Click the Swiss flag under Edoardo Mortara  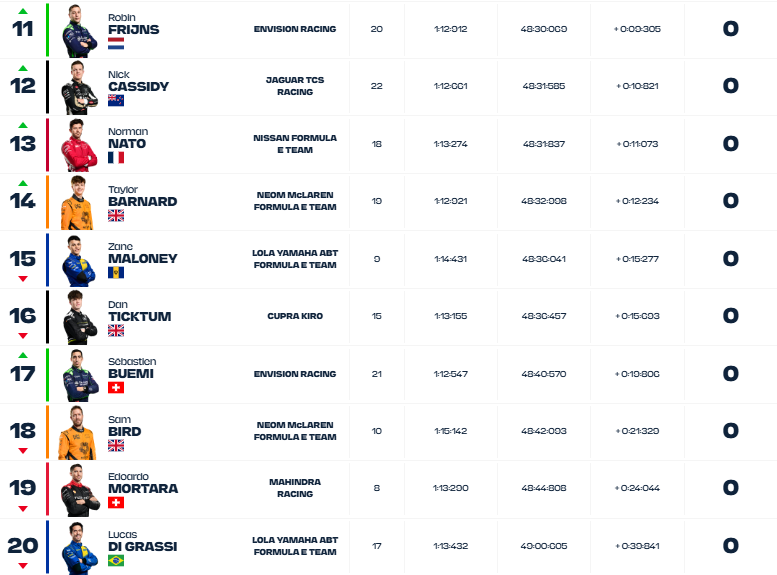click(x=116, y=503)
